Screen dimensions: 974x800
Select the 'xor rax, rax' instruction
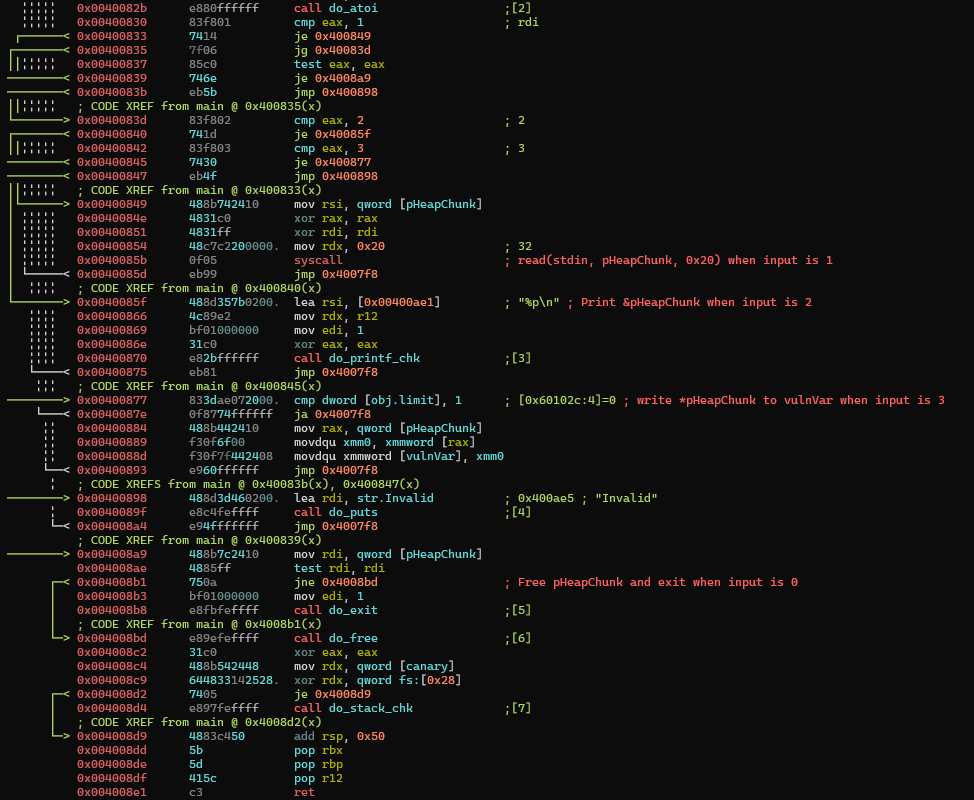pyautogui.click(x=335, y=219)
